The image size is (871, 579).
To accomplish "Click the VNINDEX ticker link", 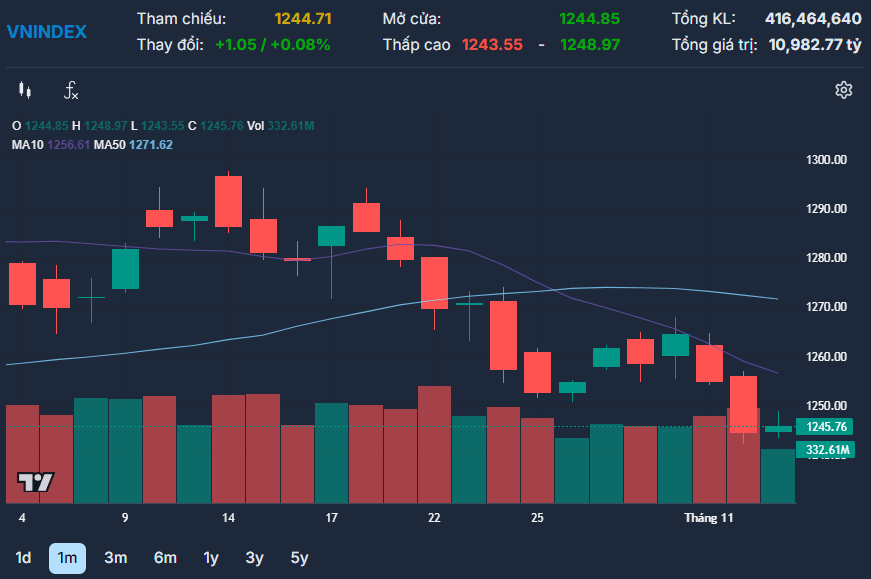I will click(x=47, y=32).
